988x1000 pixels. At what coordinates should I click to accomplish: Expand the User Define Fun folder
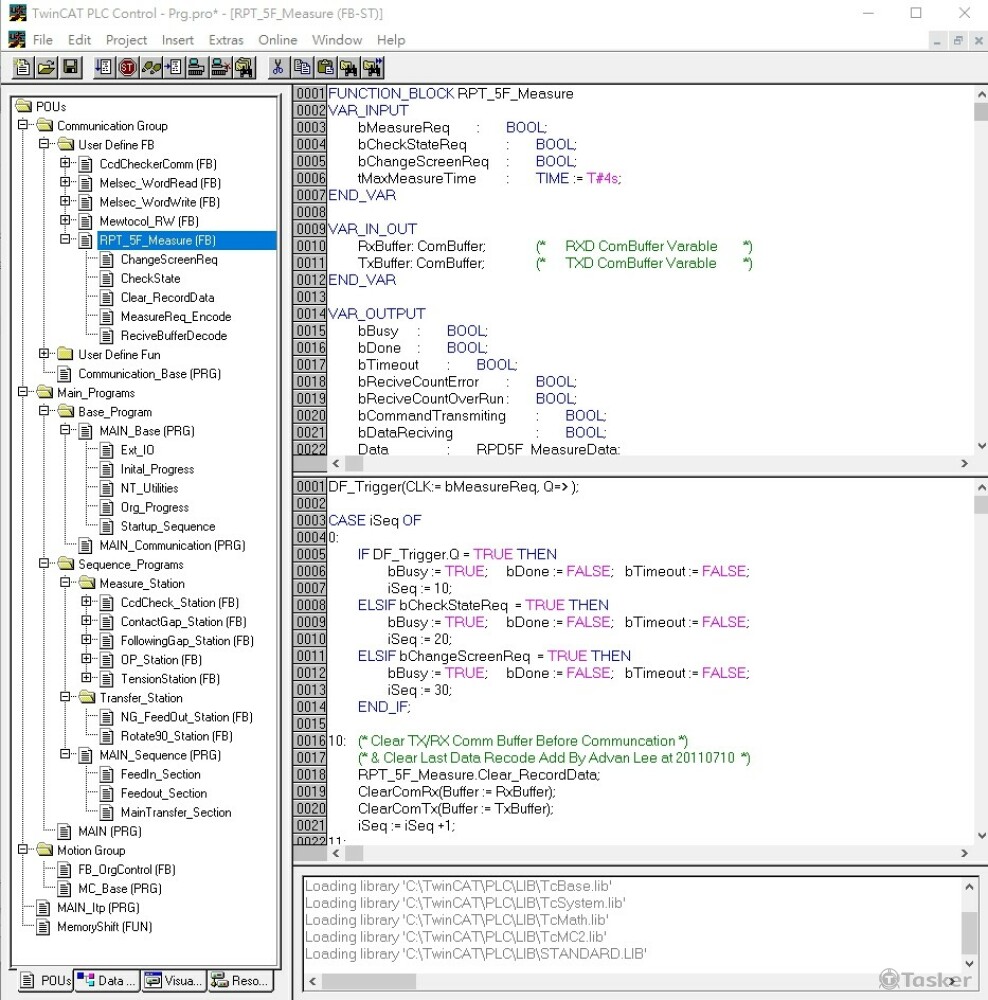44,354
